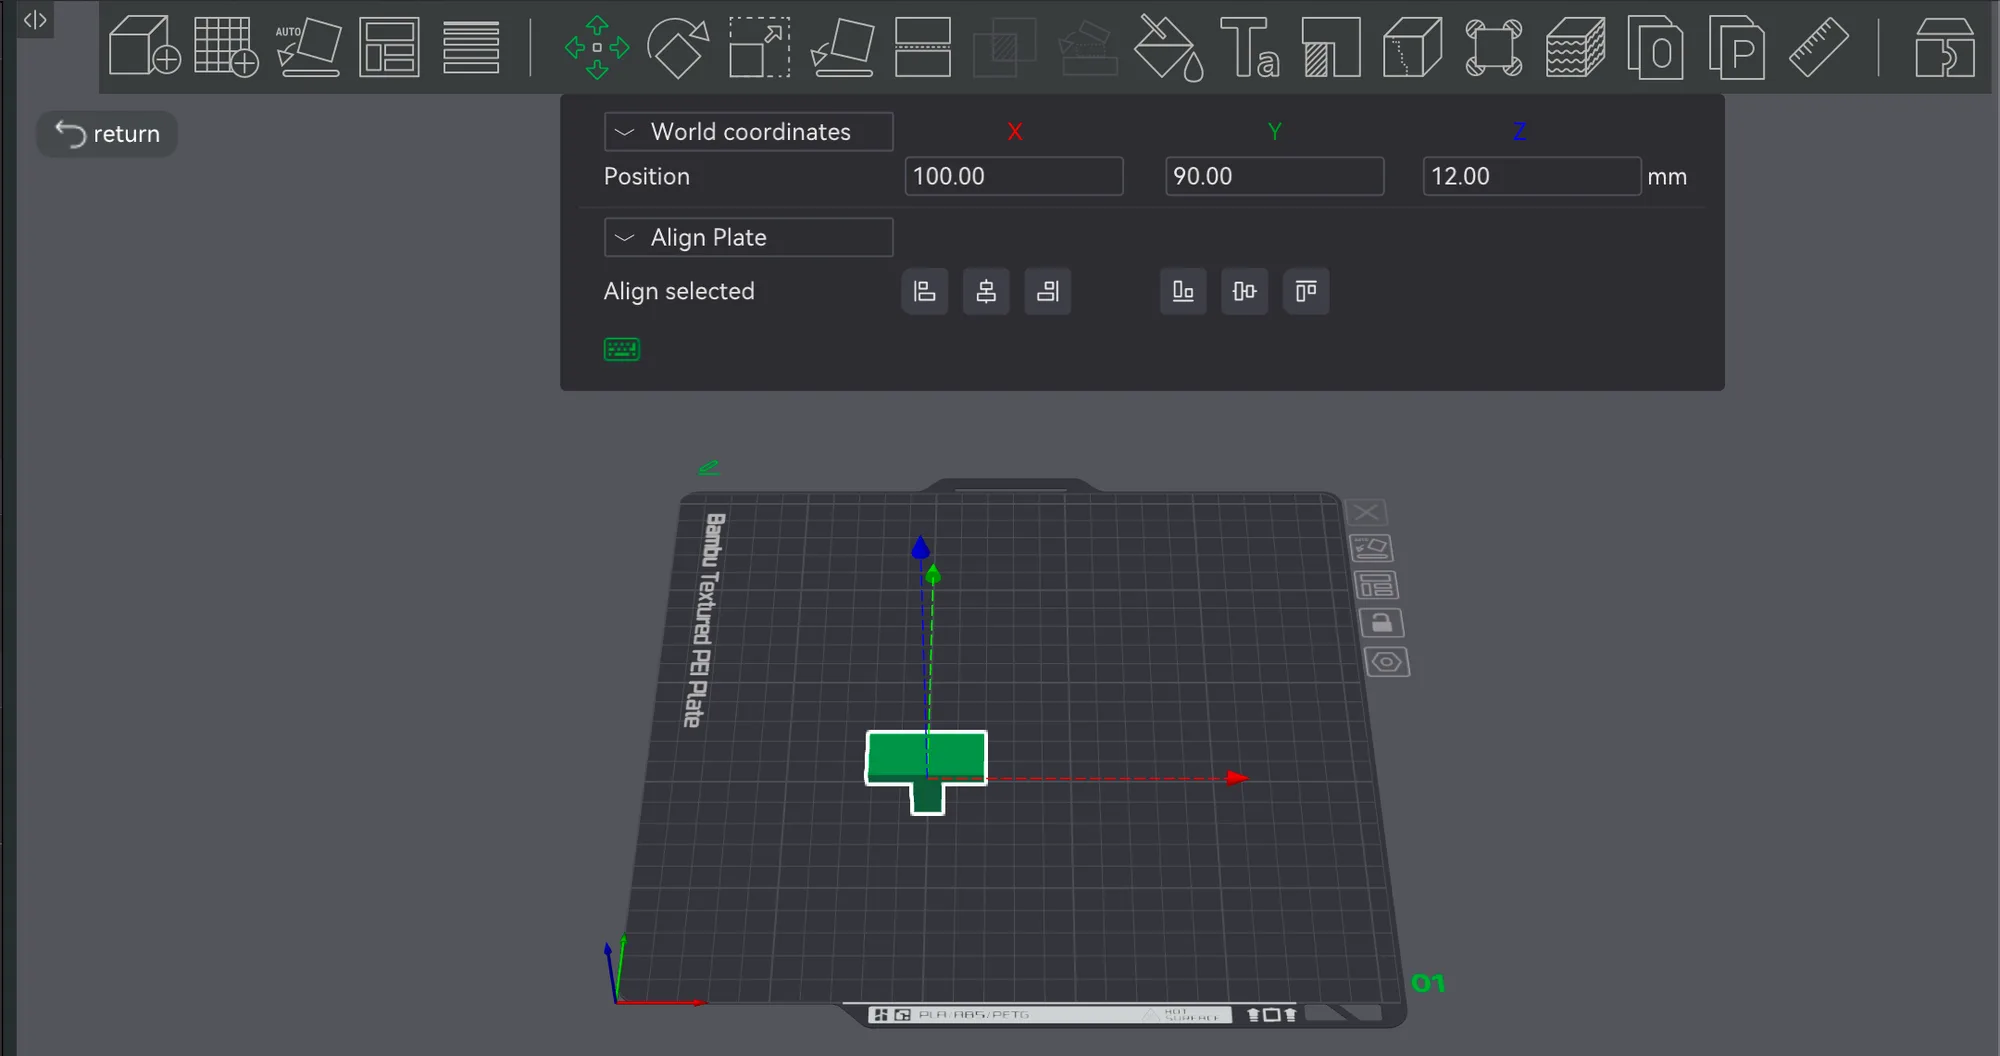Align selected objects to horizontal center
The image size is (2000, 1056).
[986, 291]
